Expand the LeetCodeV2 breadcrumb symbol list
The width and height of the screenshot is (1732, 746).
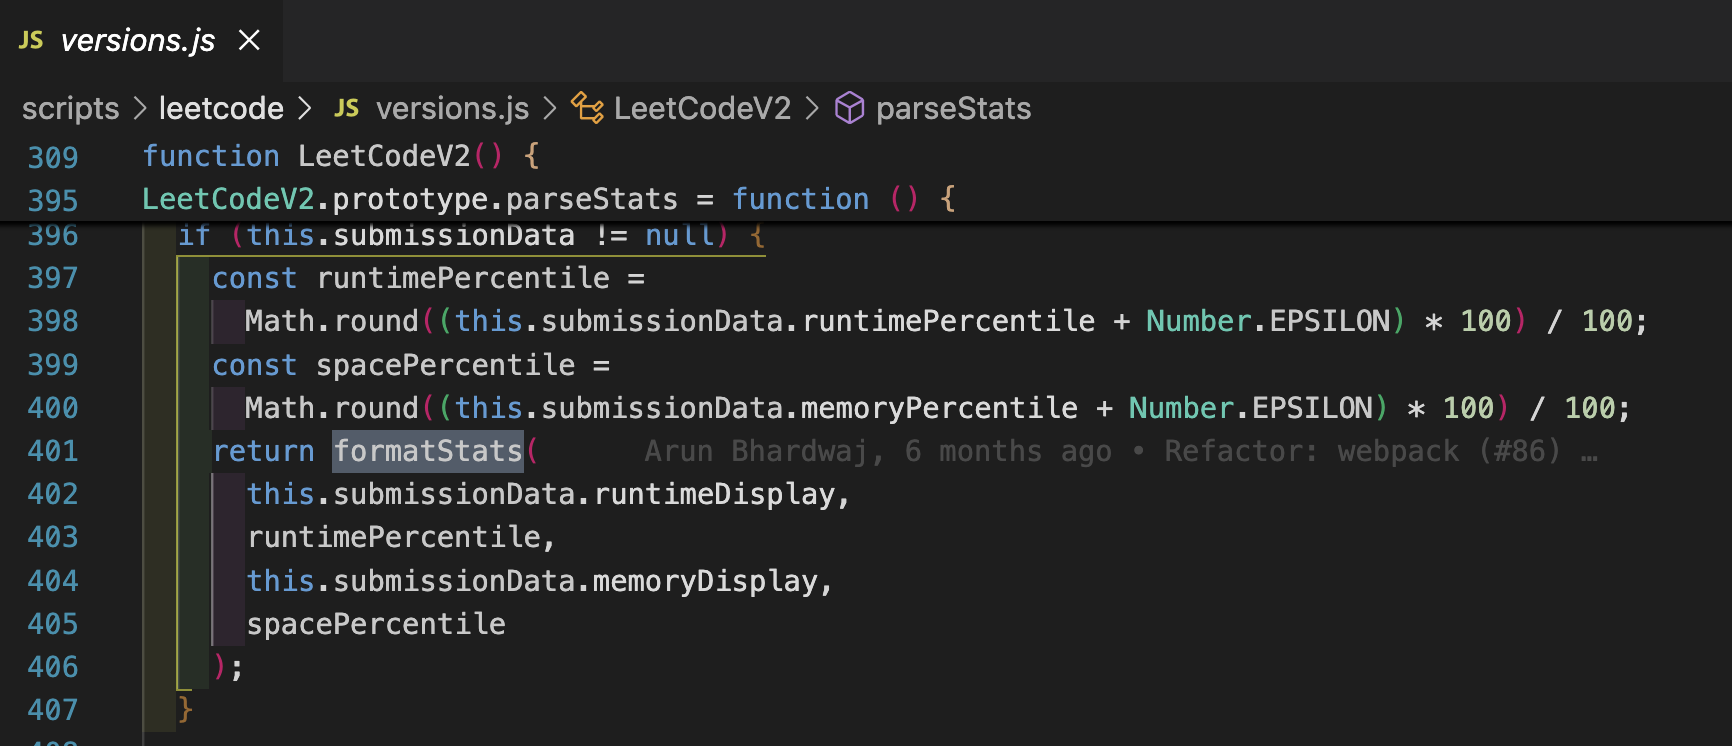coord(702,108)
